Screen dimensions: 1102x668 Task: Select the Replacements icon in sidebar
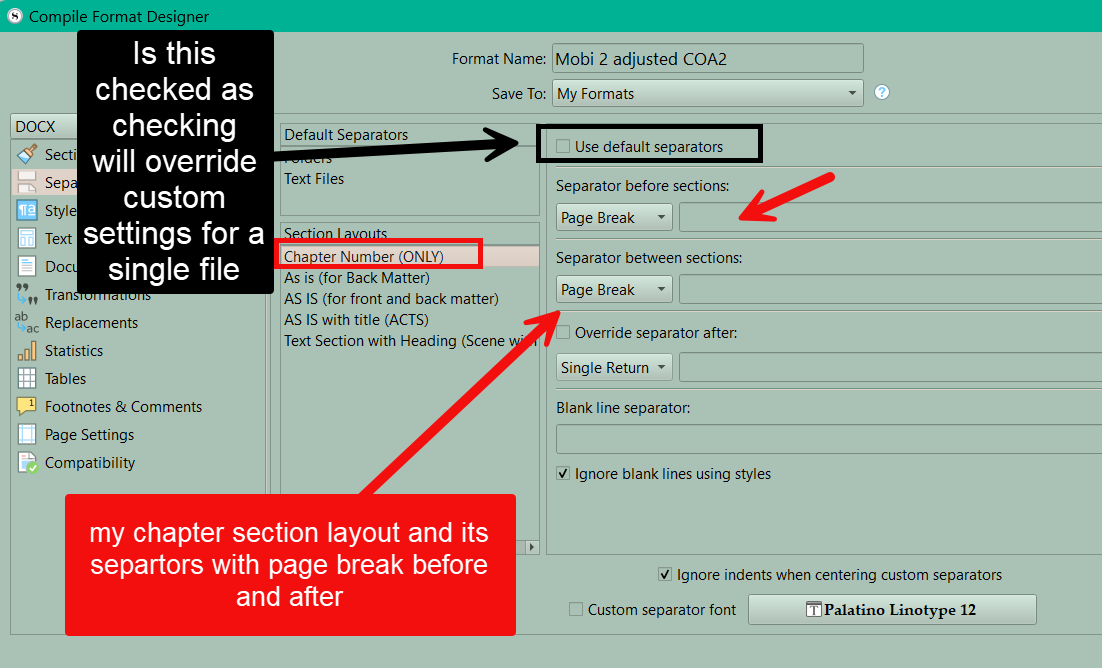pyautogui.click(x=27, y=323)
